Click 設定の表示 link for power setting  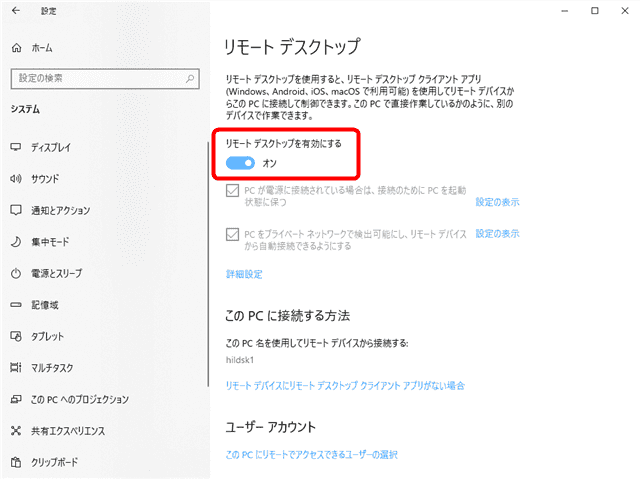pos(497,202)
